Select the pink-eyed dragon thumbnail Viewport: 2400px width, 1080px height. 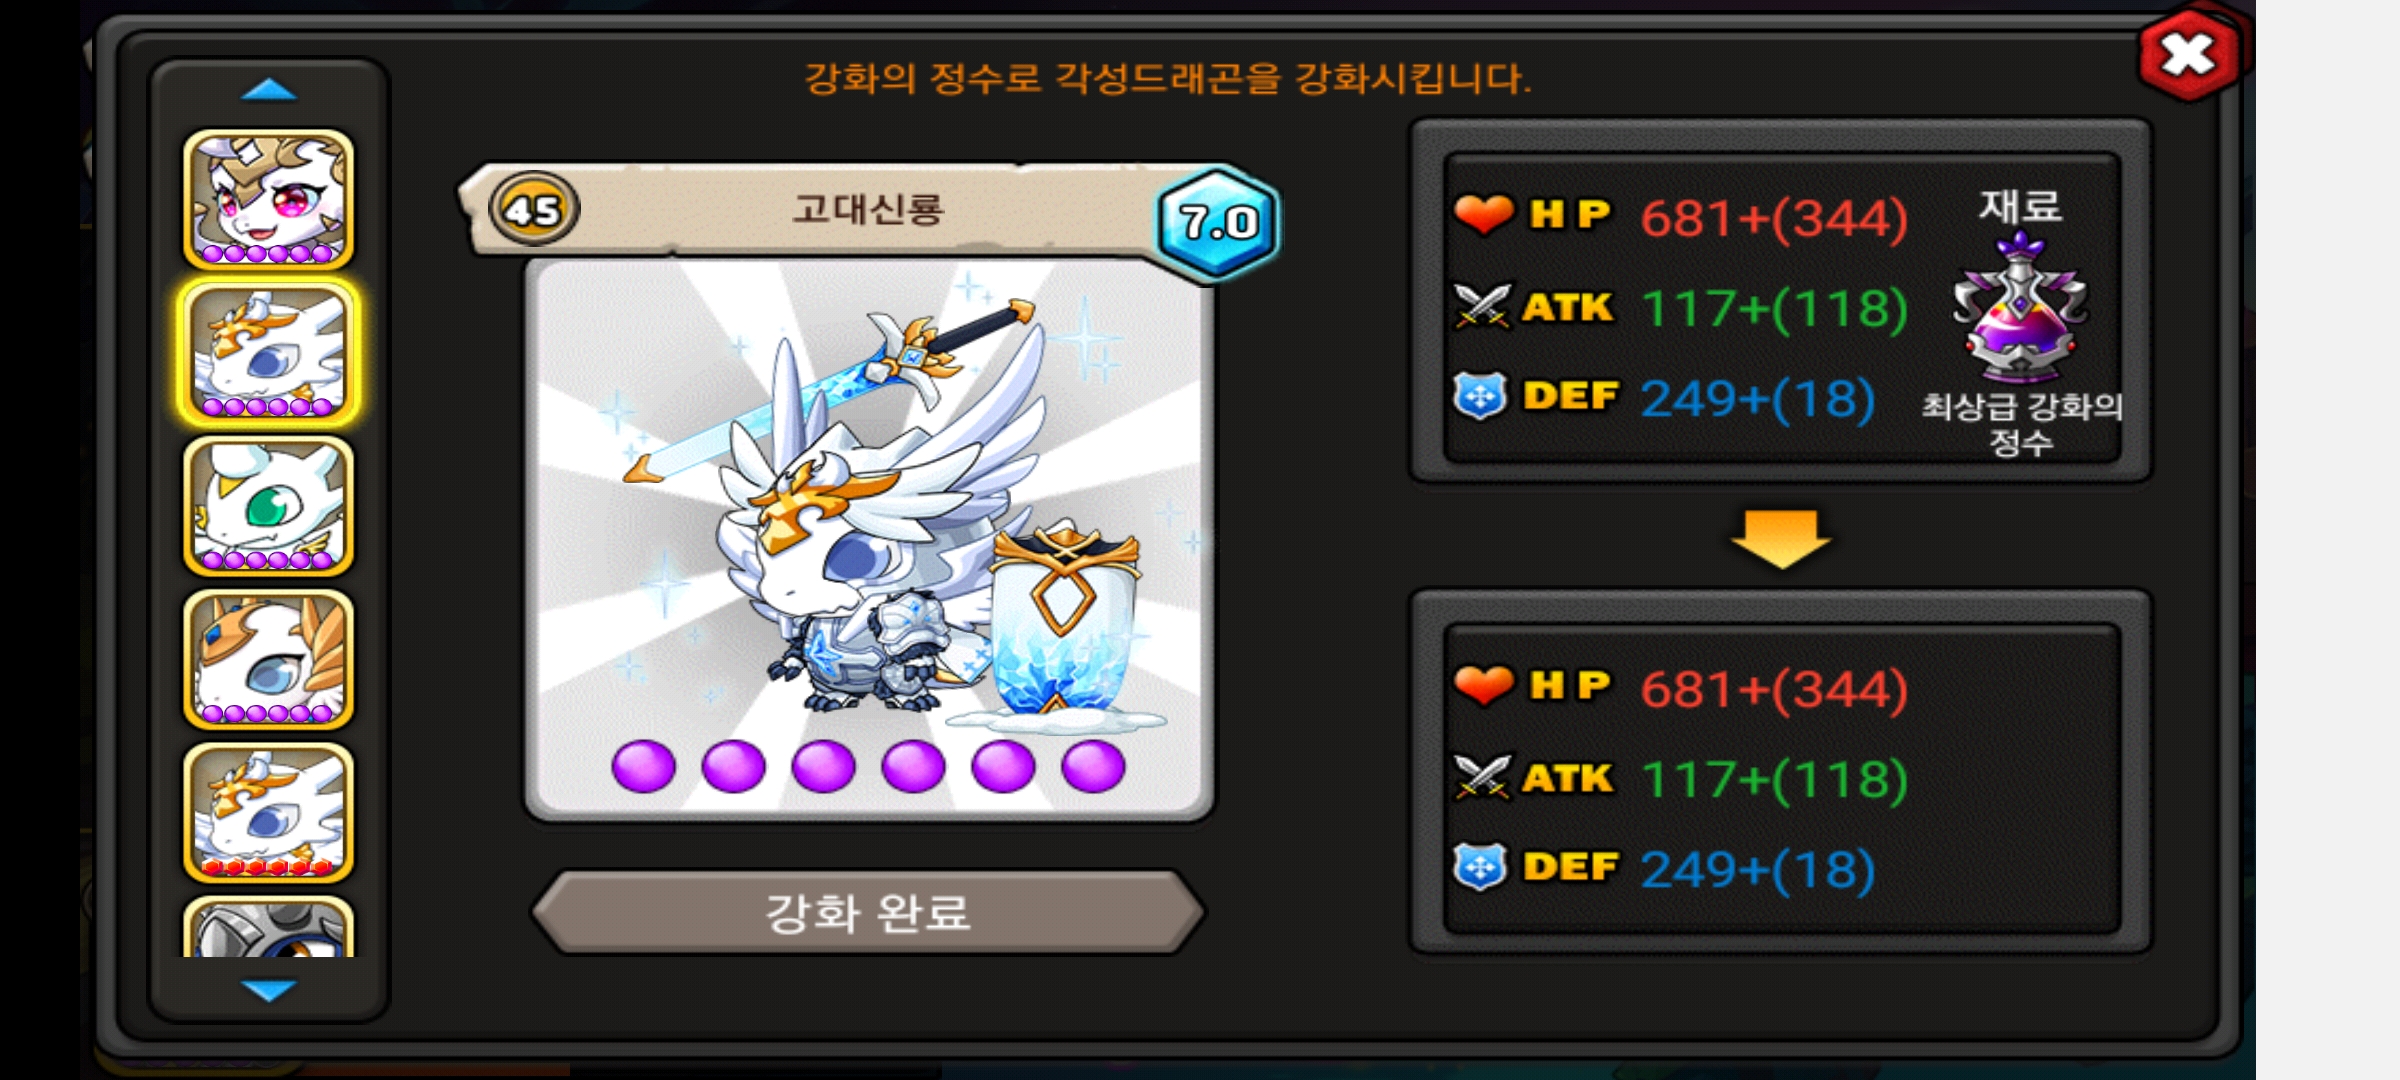point(268,200)
